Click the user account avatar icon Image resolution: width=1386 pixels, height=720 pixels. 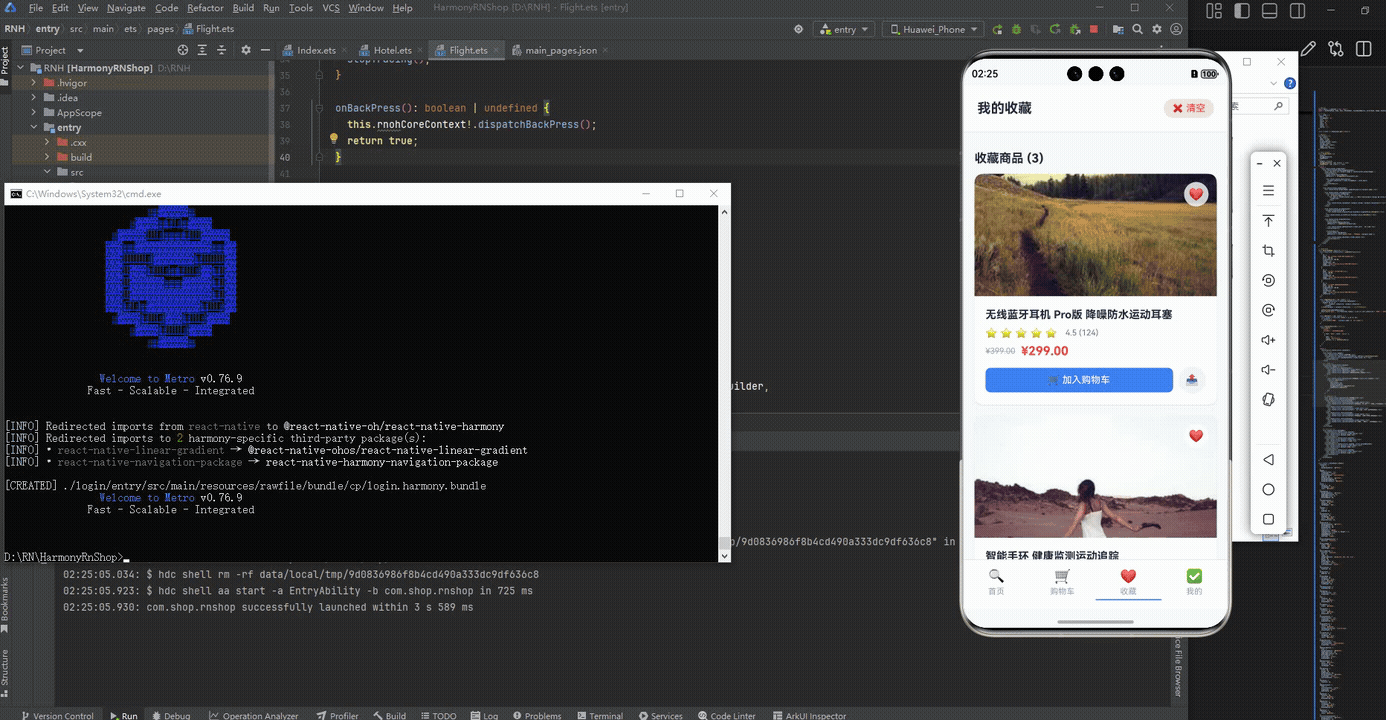[x=1178, y=29]
